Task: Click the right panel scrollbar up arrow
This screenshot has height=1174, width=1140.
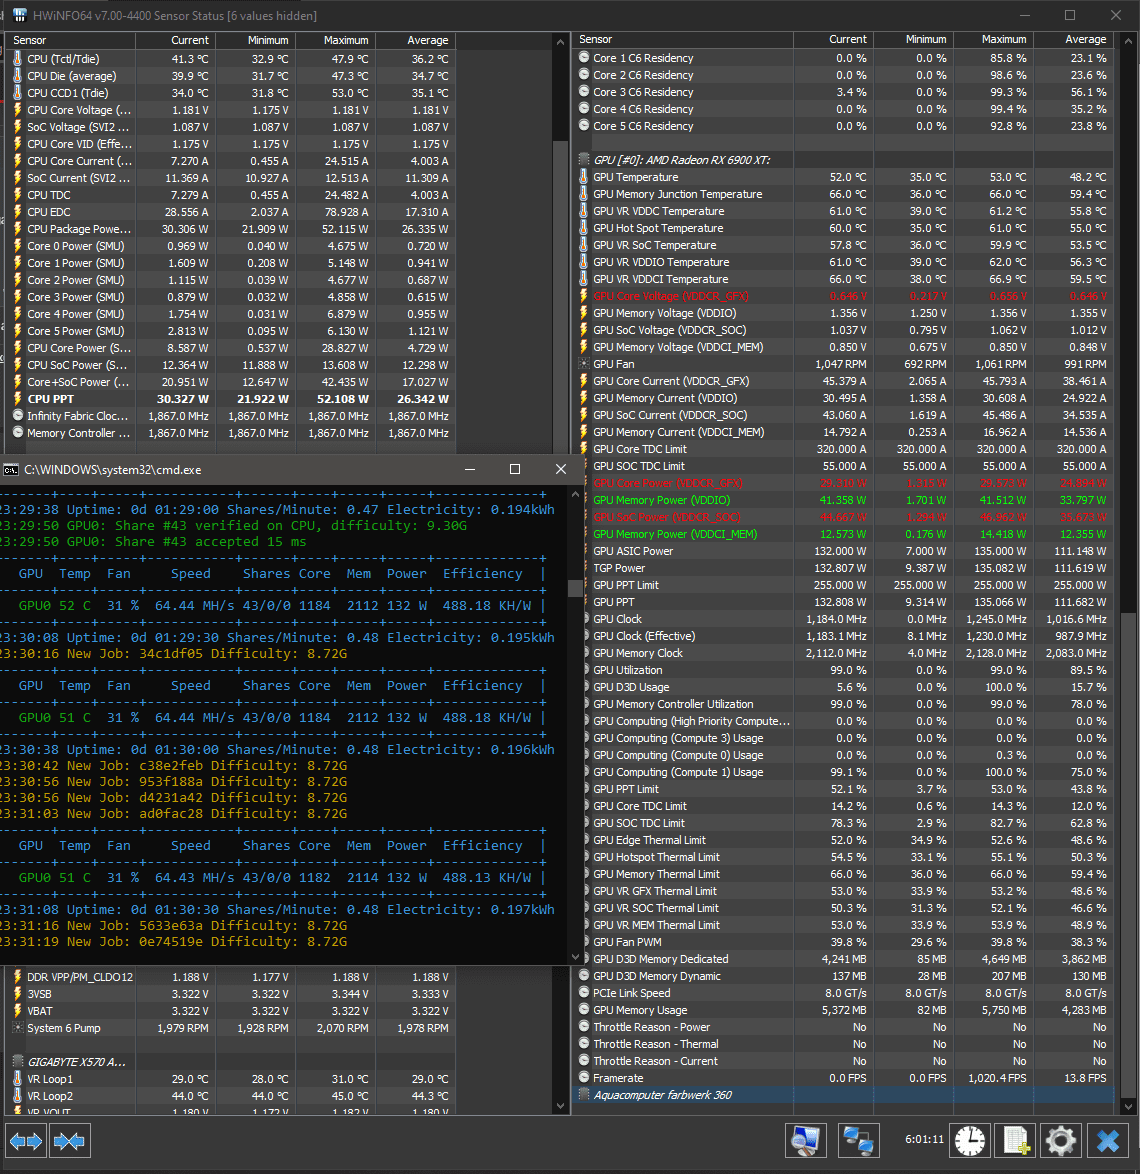Action: (x=1129, y=42)
